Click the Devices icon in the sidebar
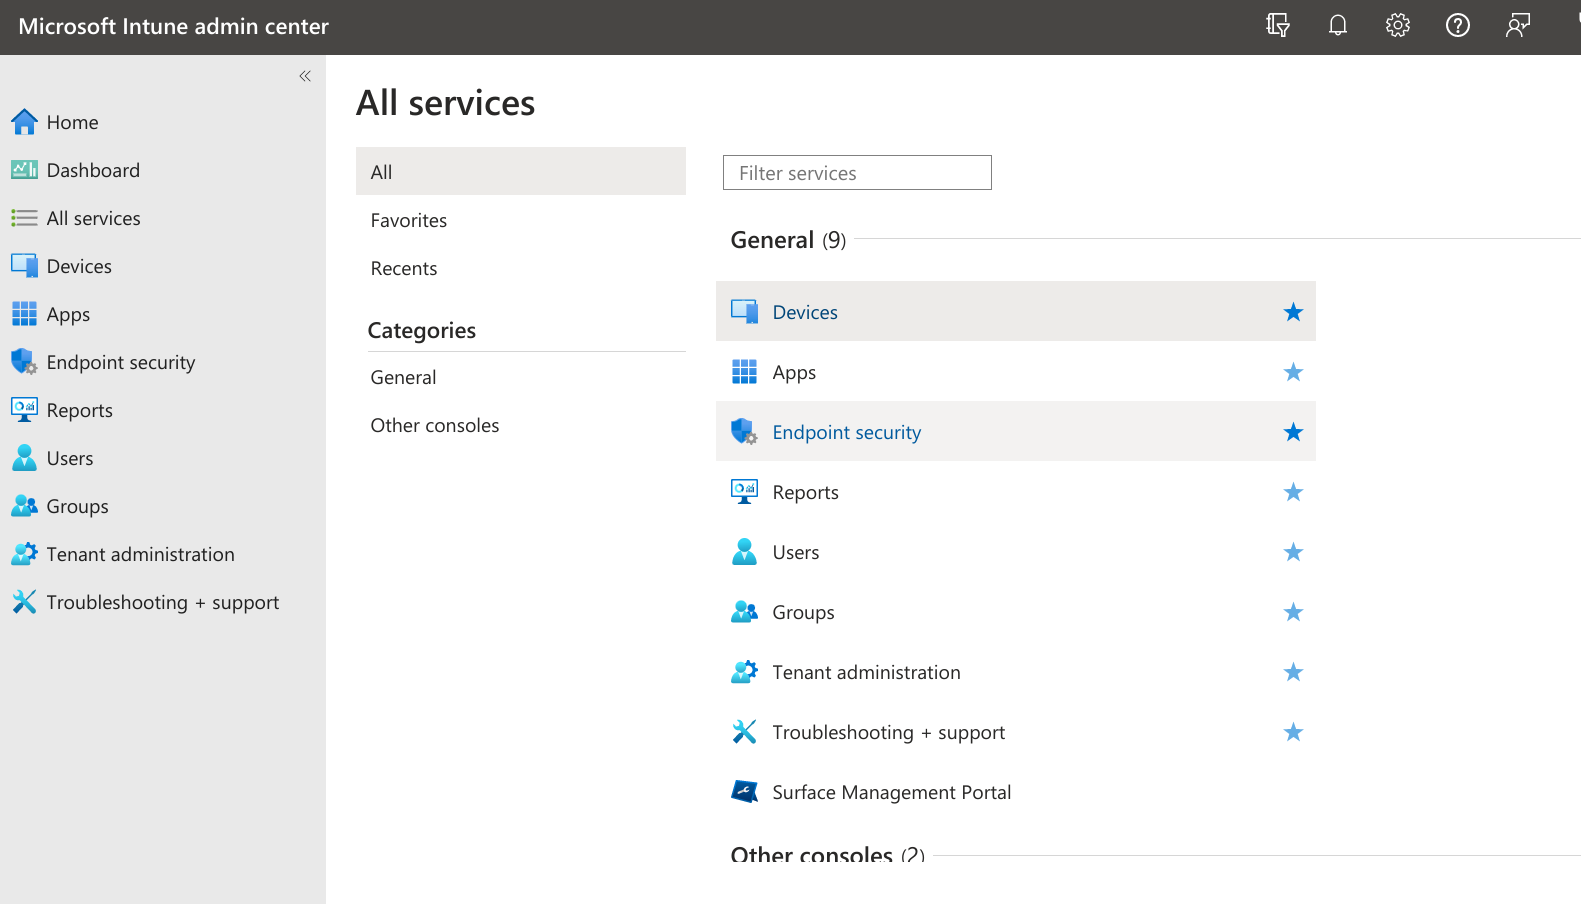Screen dimensions: 1581x904 (24, 266)
